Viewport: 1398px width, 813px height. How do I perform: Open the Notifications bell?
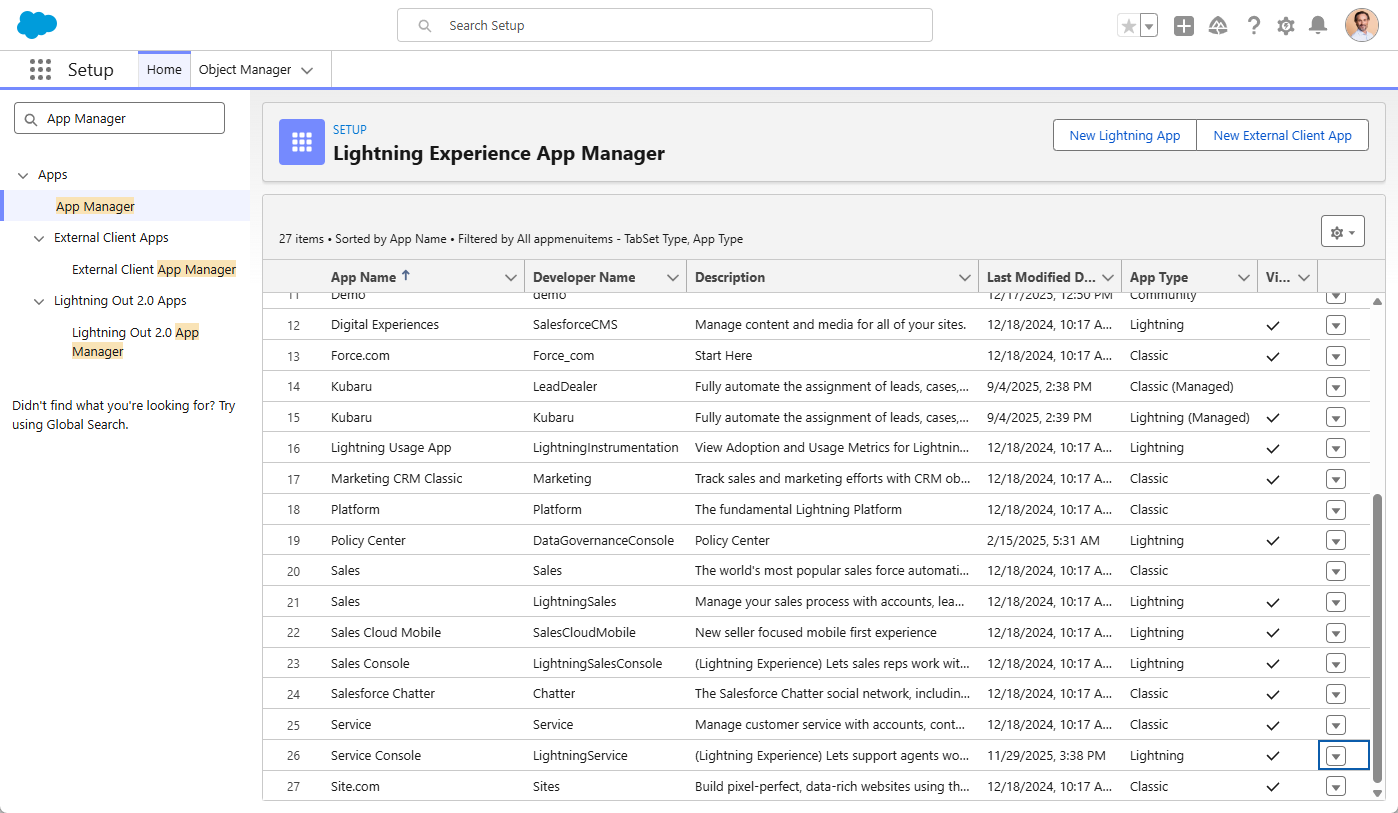pyautogui.click(x=1318, y=26)
